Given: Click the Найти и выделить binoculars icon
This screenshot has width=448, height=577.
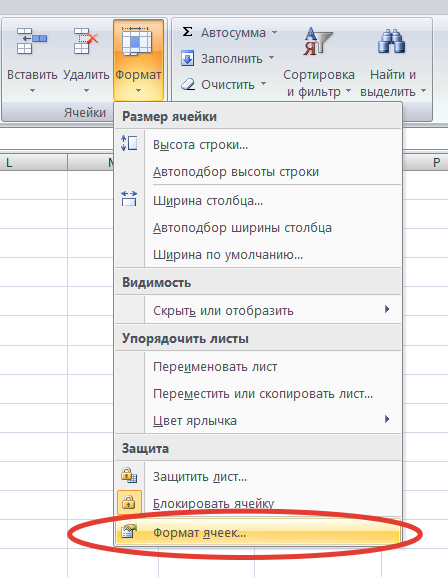Looking at the screenshot, I should [392, 41].
